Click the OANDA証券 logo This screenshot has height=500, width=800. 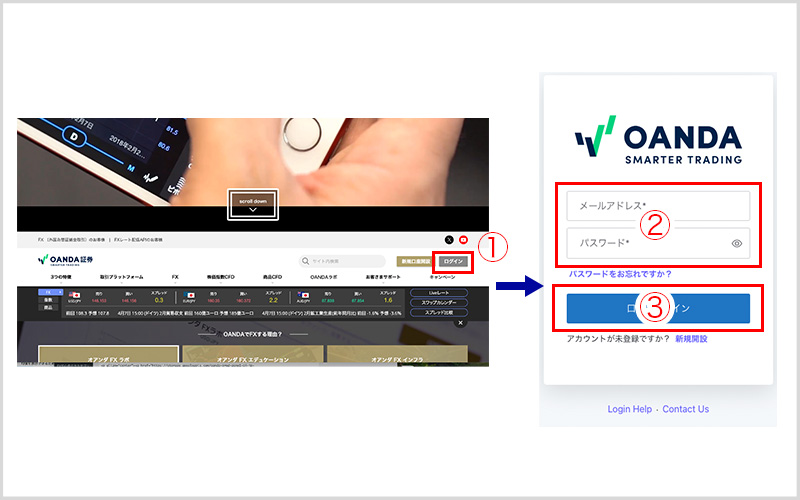pos(65,261)
